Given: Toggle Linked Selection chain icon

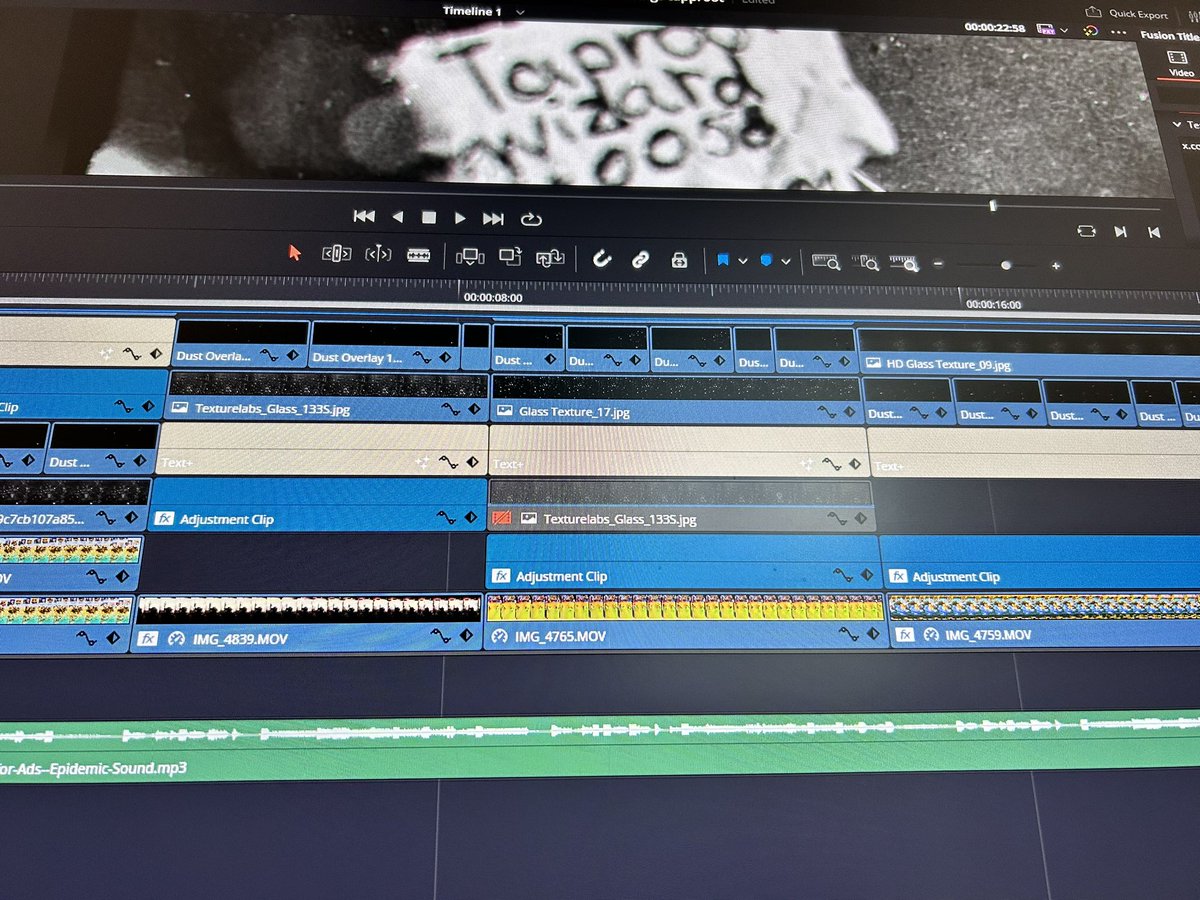Looking at the screenshot, I should point(640,260).
